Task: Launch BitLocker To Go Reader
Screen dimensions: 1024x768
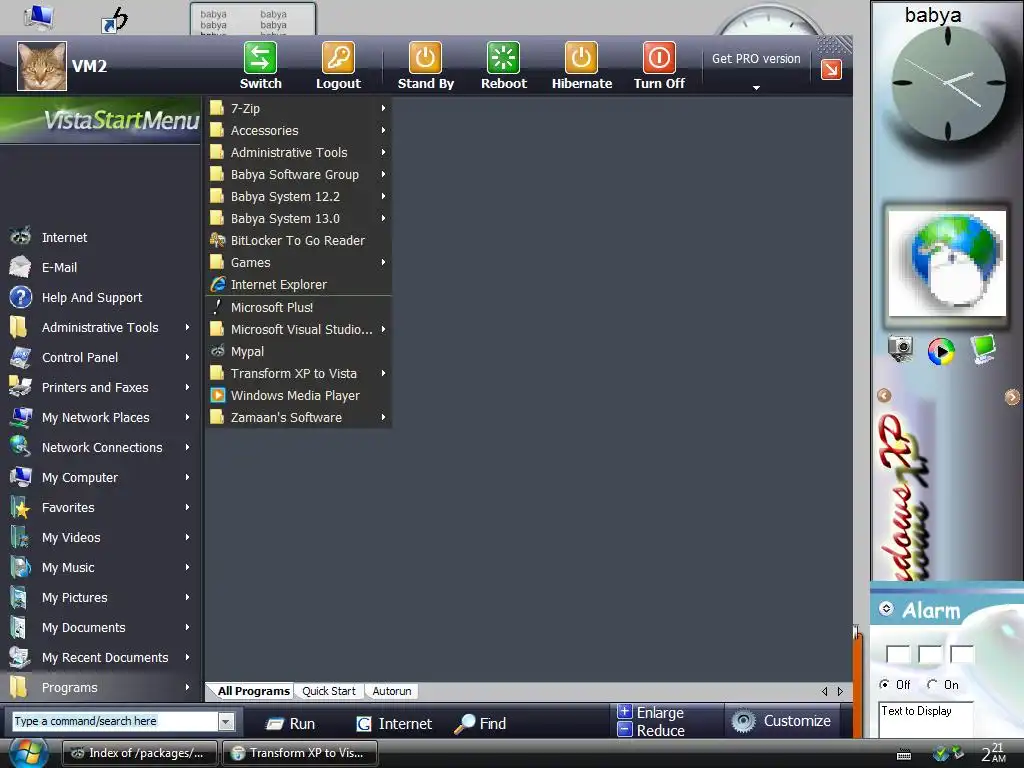Action: [x=298, y=240]
